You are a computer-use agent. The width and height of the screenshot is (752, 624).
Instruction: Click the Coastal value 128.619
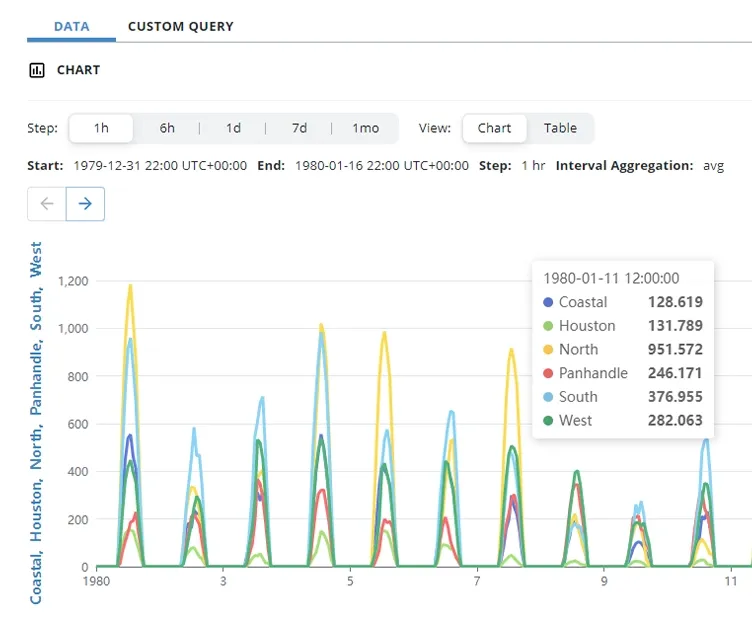pyautogui.click(x=675, y=302)
